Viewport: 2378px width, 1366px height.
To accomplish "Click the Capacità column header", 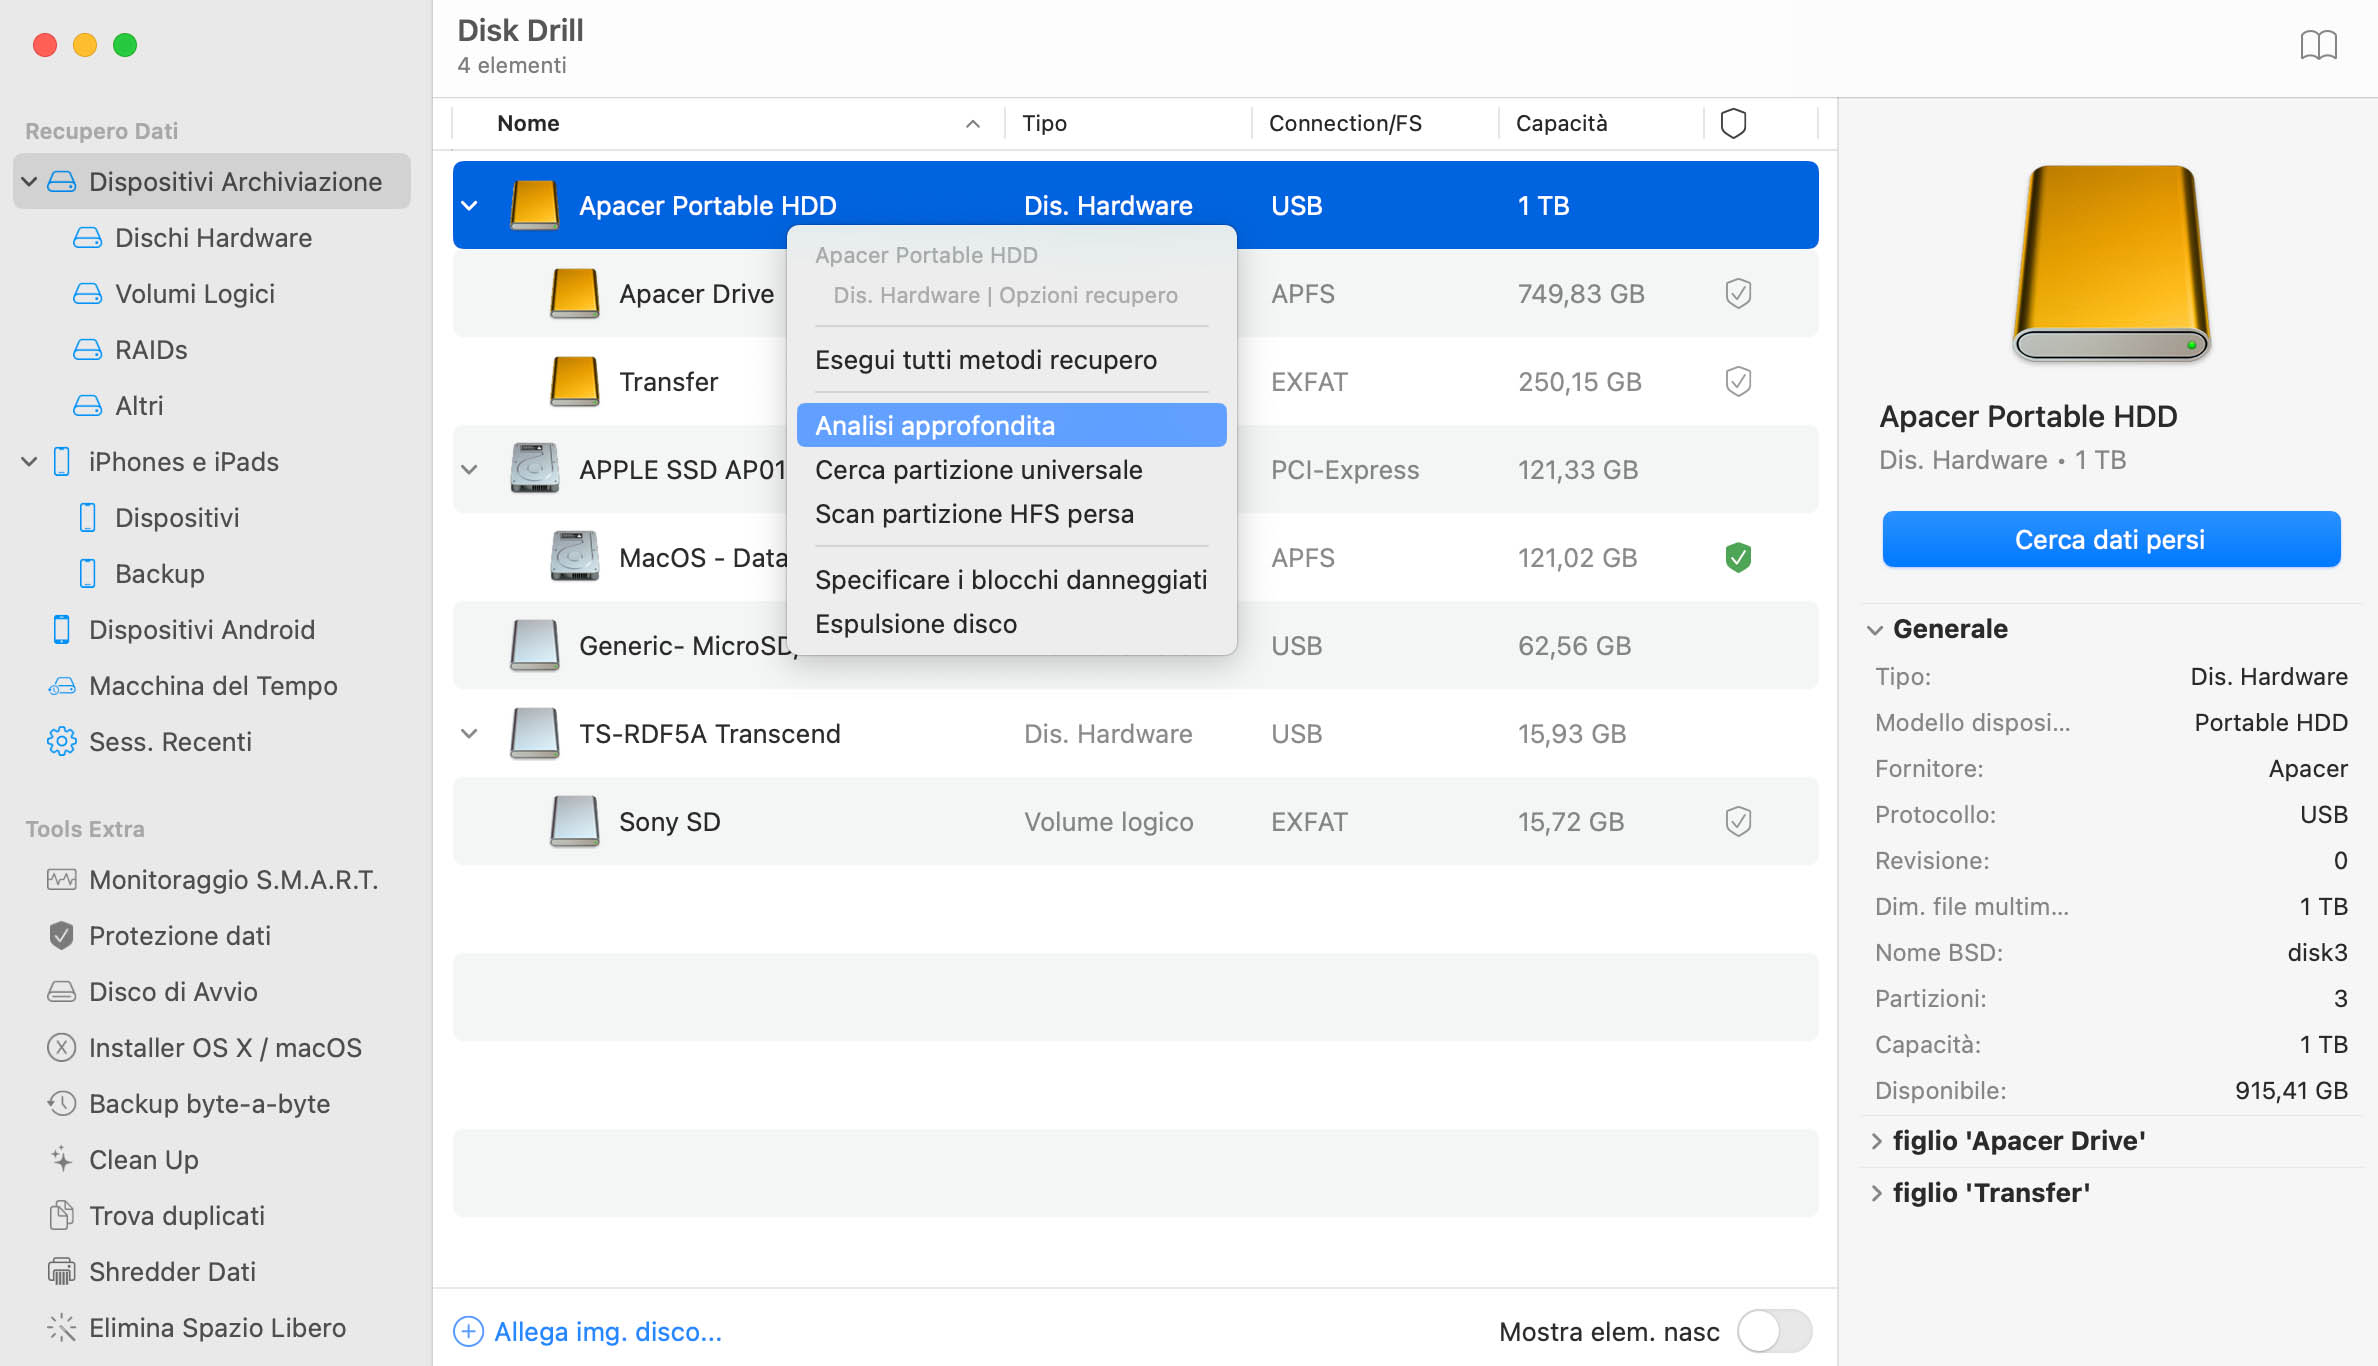I will [1561, 123].
